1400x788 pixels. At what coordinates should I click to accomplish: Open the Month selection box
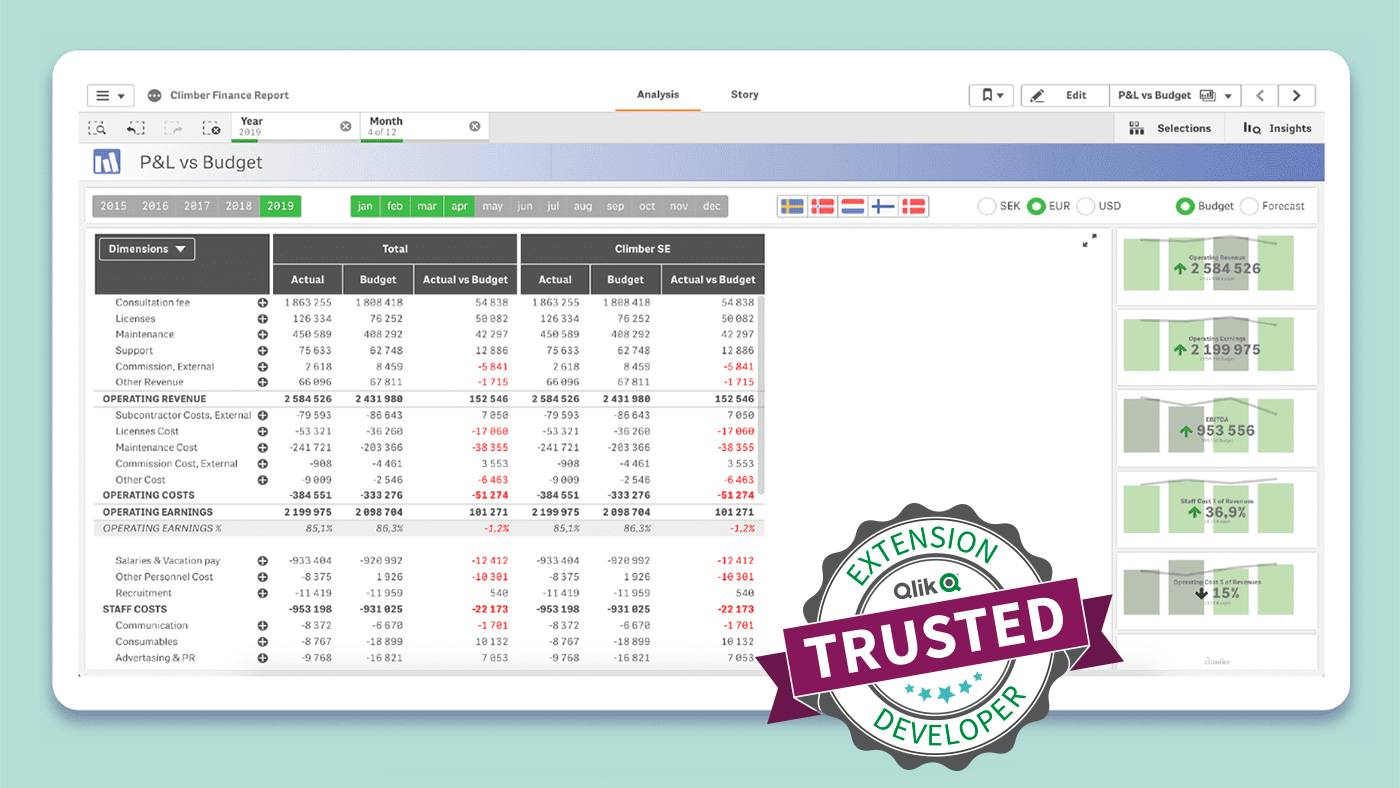[424, 127]
